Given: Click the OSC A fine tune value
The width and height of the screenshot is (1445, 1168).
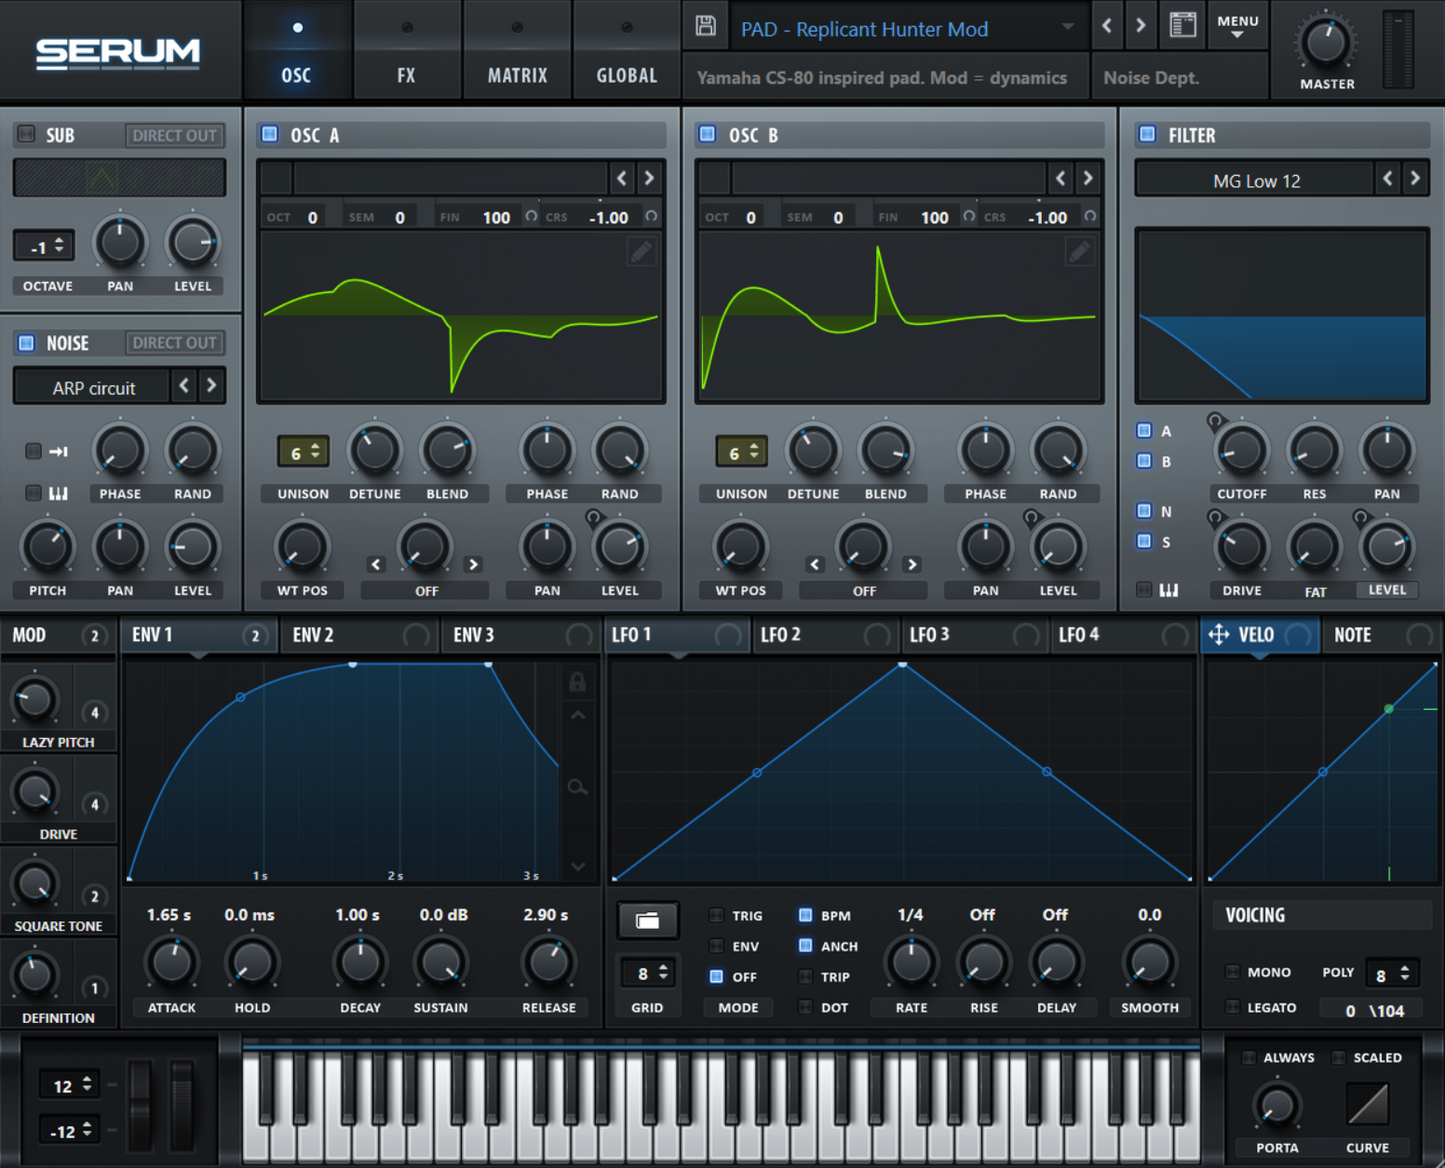Looking at the screenshot, I should click(x=496, y=217).
